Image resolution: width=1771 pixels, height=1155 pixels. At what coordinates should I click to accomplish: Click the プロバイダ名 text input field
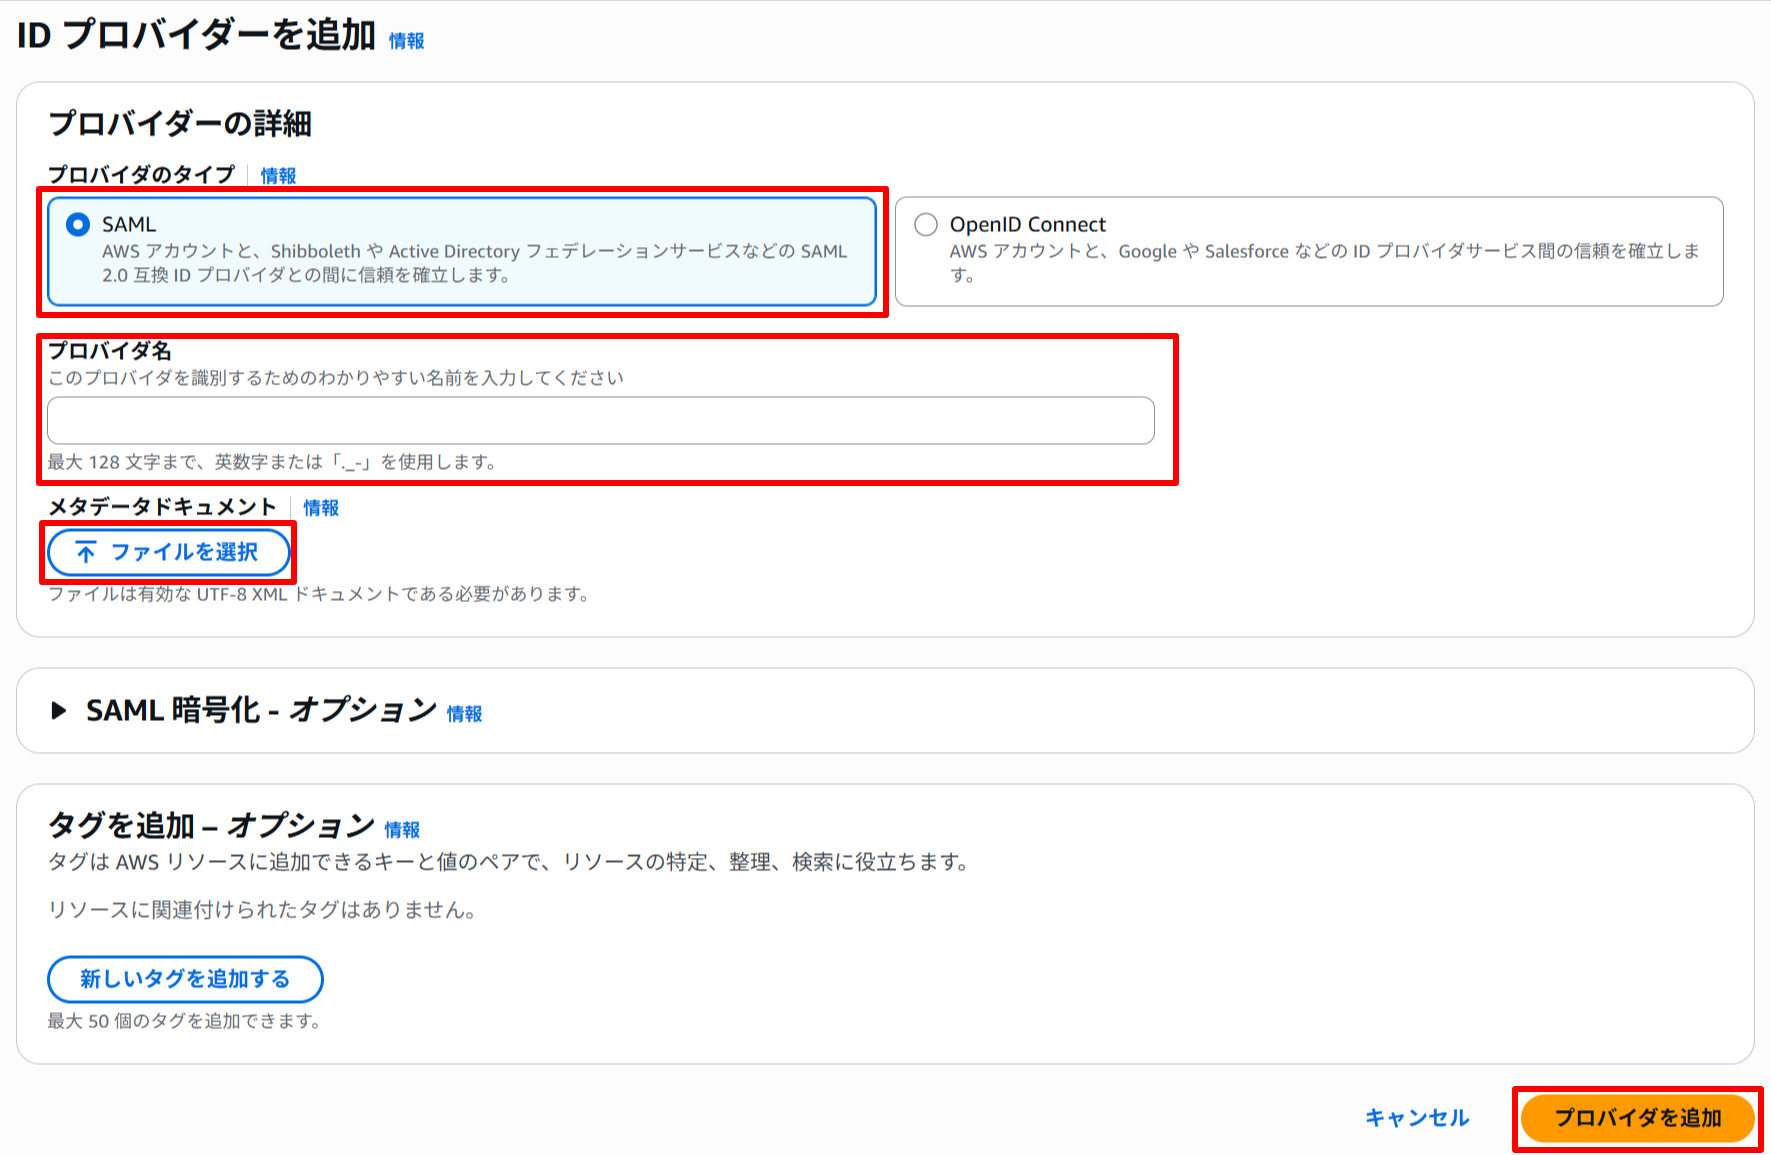pos(601,421)
